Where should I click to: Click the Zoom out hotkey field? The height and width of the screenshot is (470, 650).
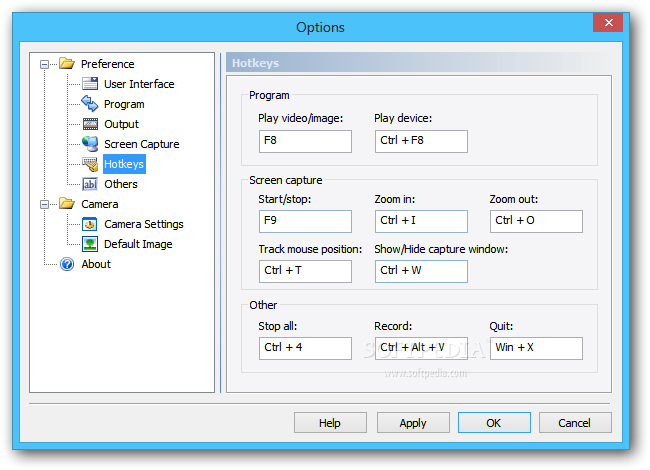(536, 221)
